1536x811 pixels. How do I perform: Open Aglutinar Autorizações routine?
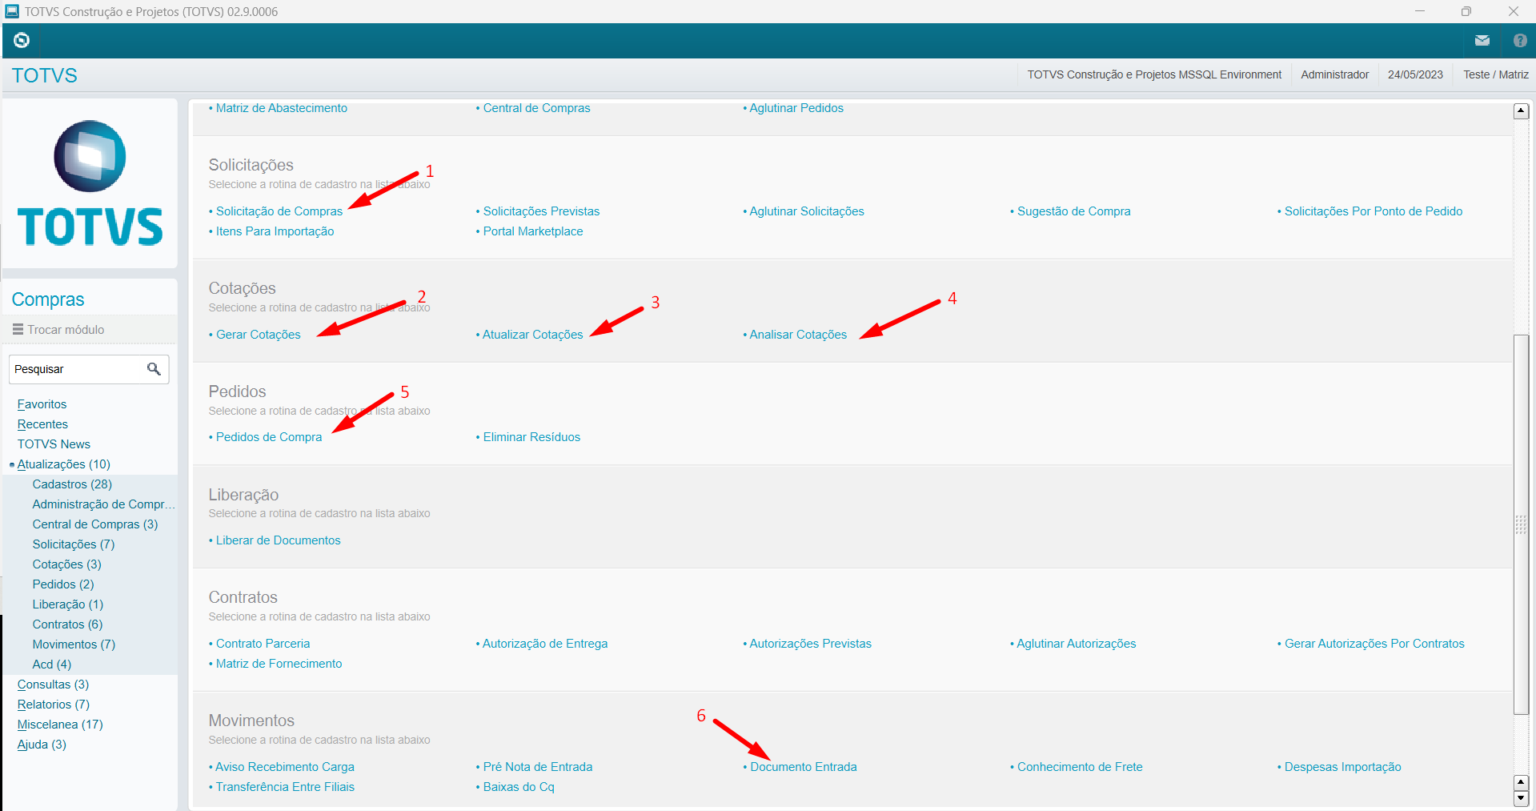point(1076,644)
